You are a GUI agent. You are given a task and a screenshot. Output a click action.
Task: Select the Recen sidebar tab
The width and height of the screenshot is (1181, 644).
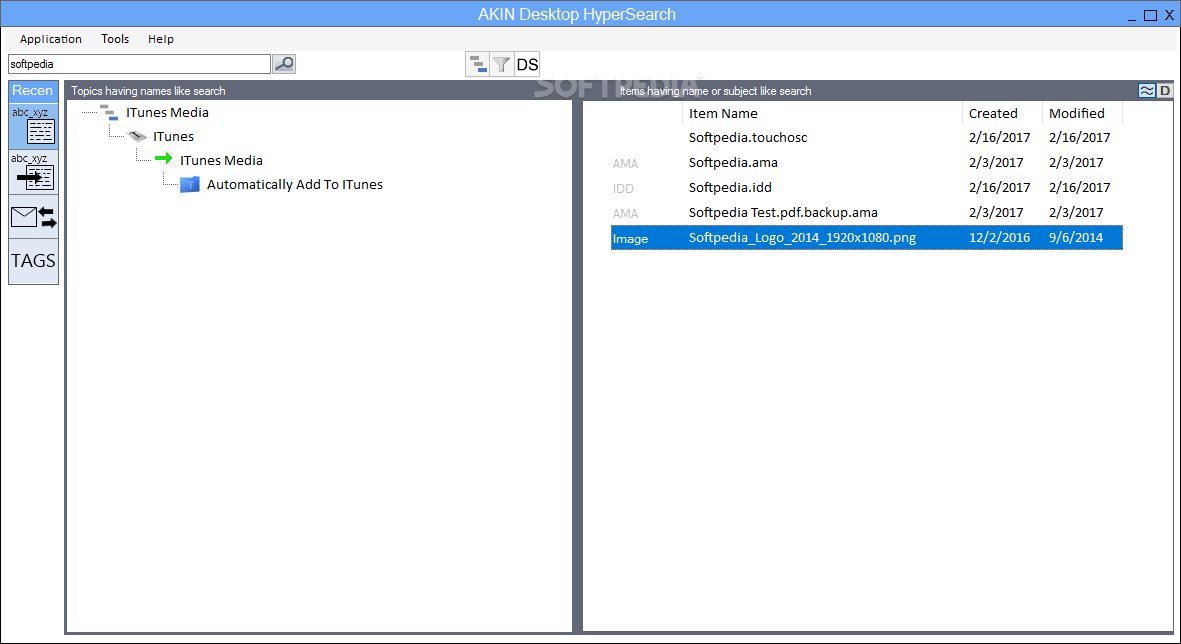(x=33, y=91)
